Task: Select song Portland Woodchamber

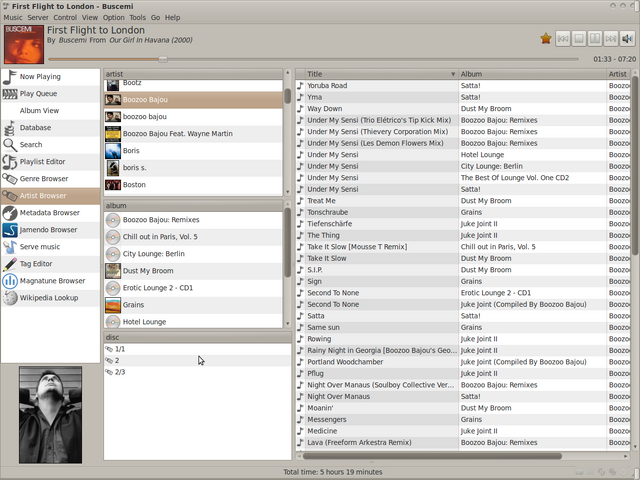Action: (x=463, y=362)
